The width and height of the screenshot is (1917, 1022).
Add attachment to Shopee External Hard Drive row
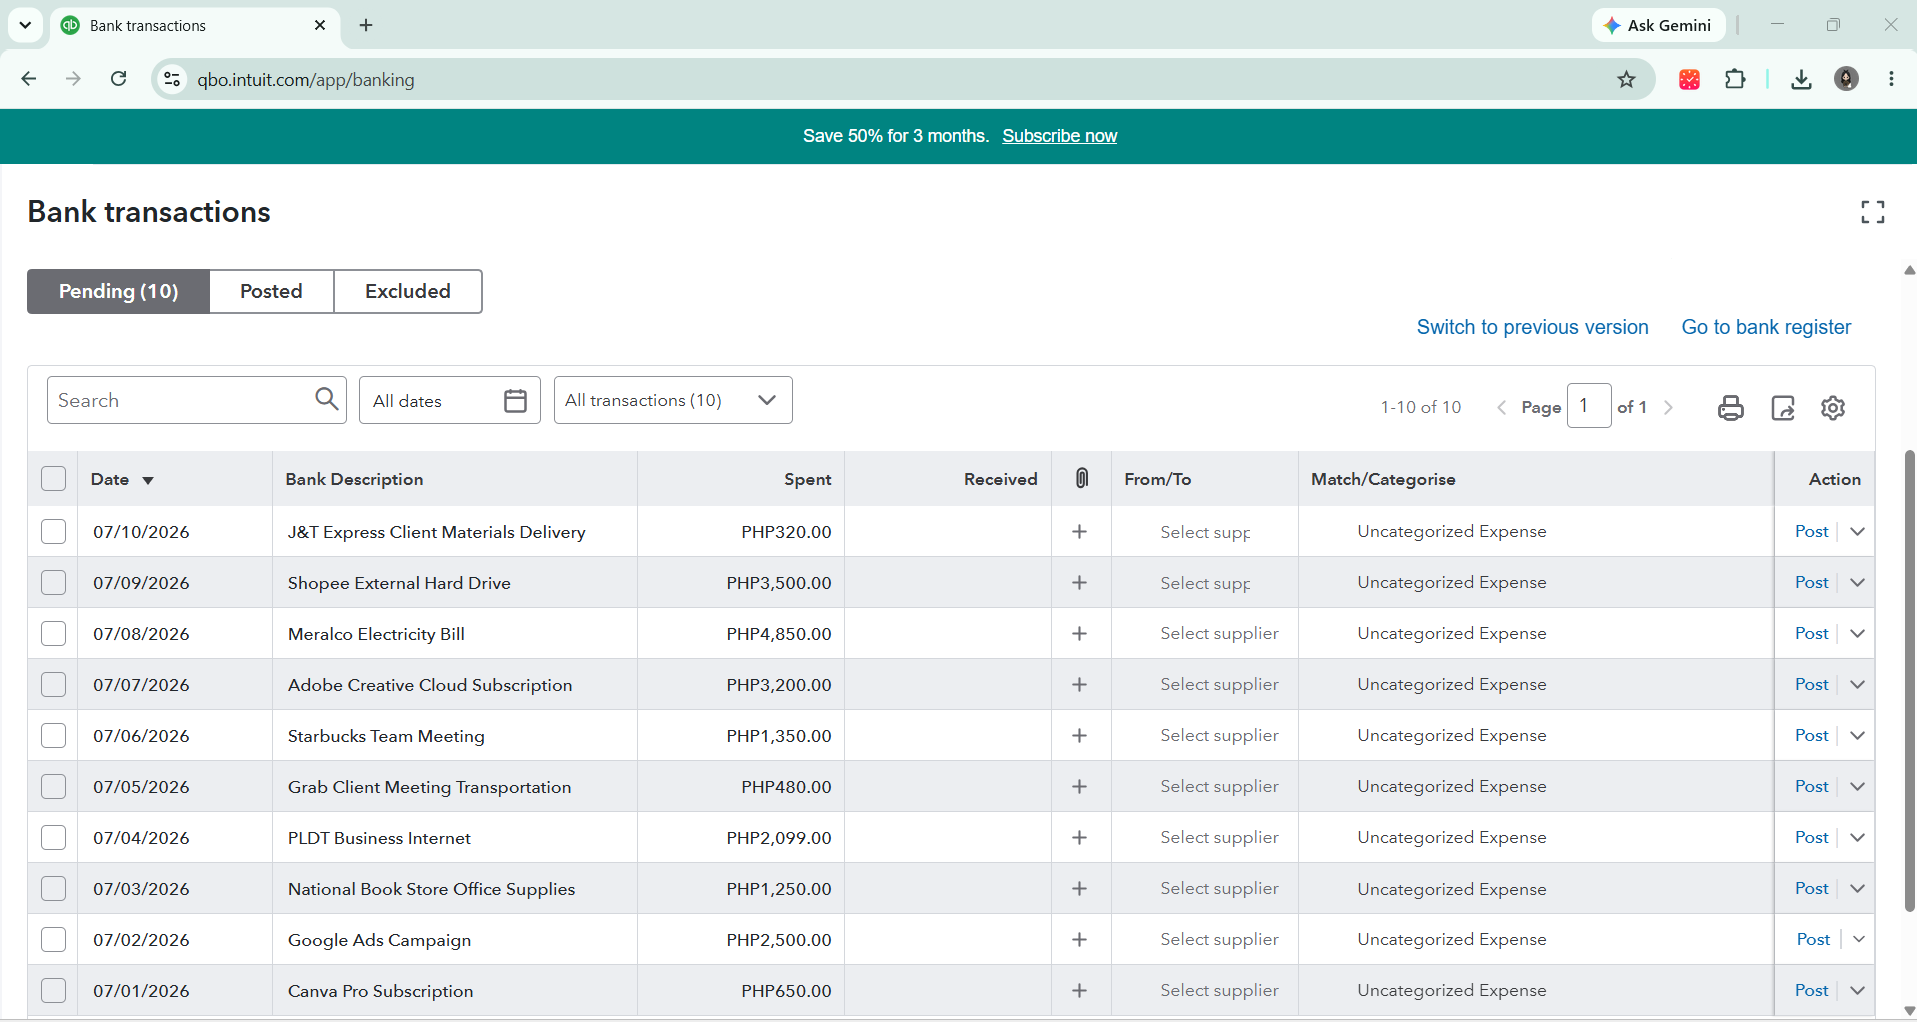pos(1080,583)
